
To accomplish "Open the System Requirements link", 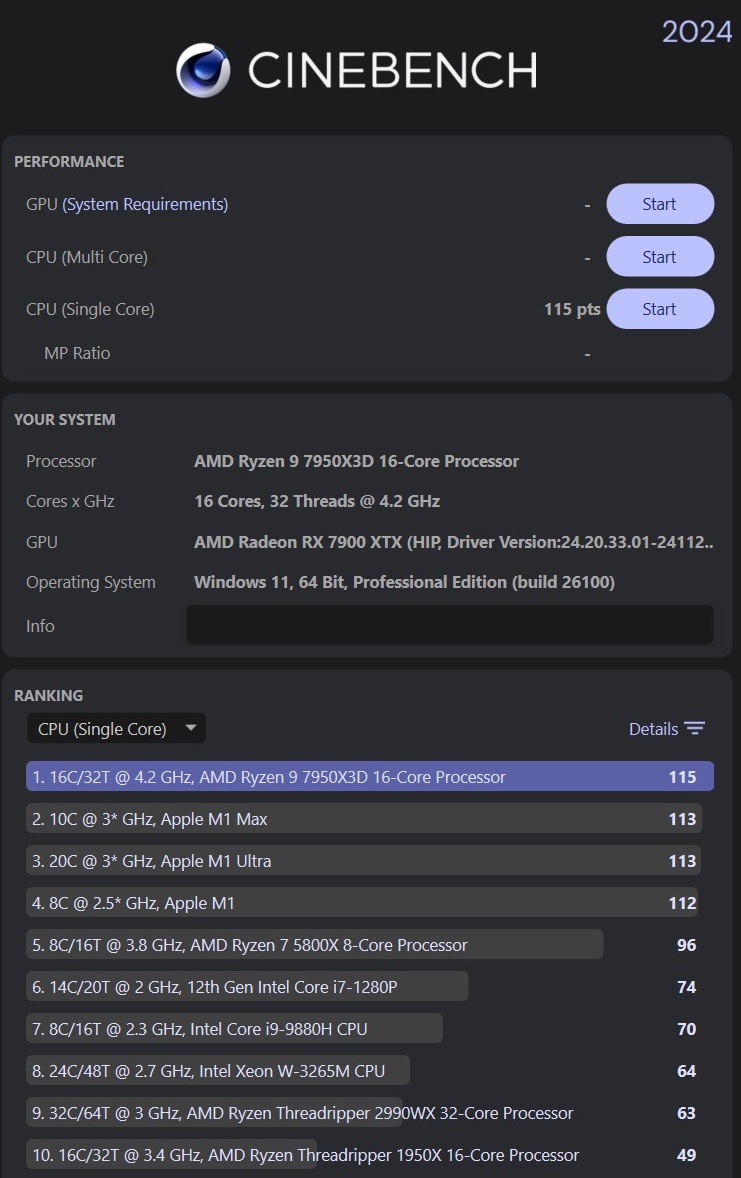I will [x=145, y=204].
